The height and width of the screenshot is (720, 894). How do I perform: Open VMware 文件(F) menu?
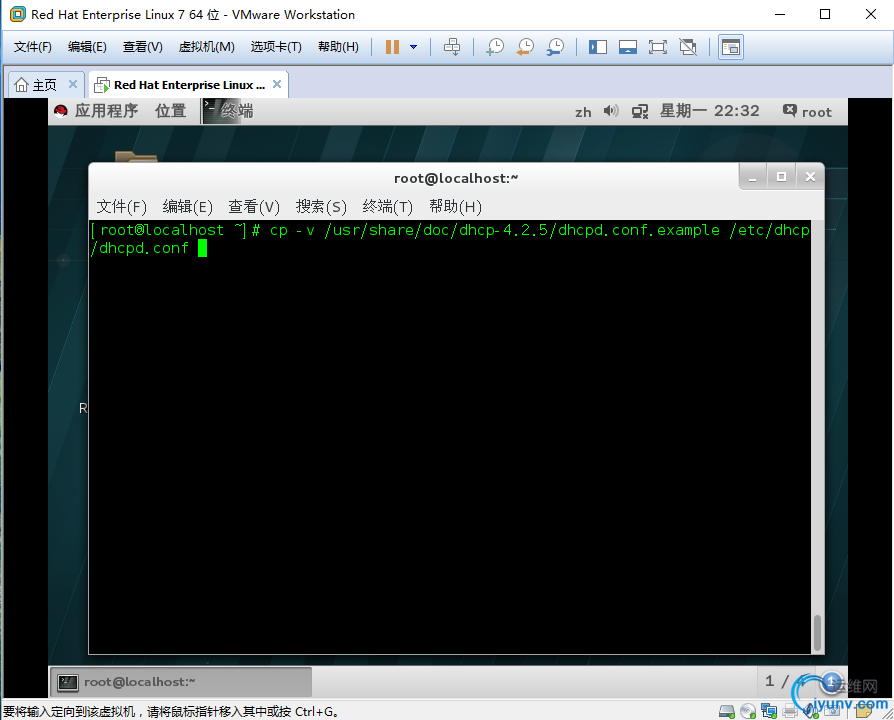[32, 47]
